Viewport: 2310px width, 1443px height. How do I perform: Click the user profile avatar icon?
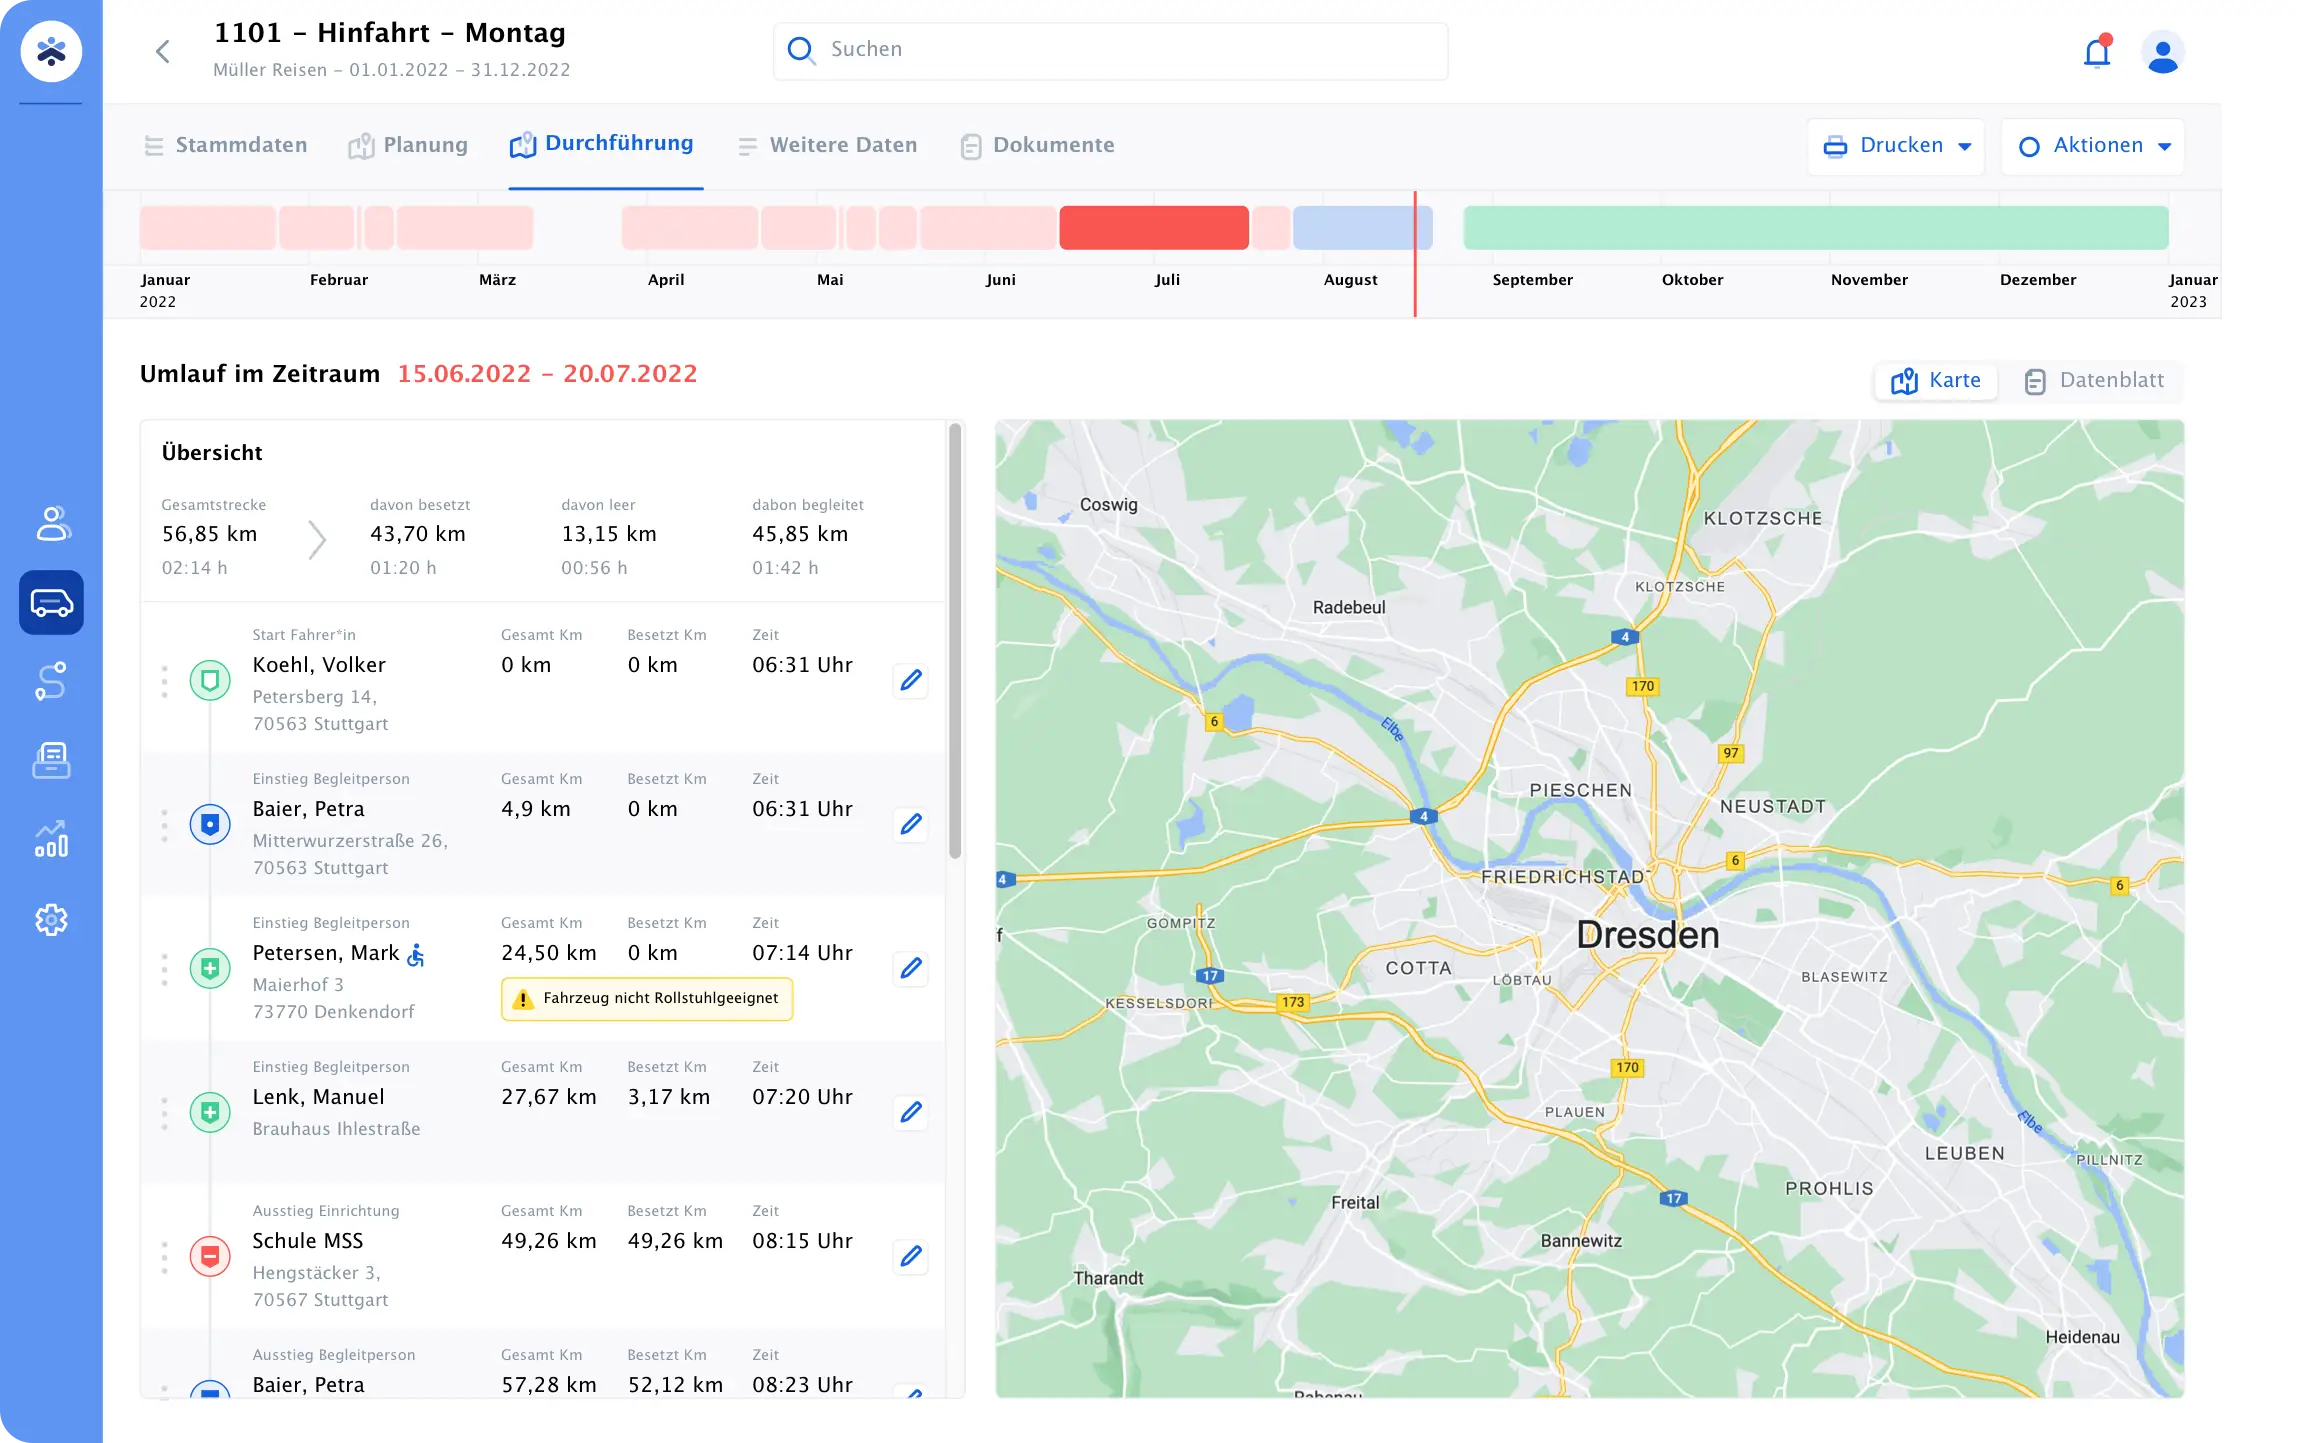click(2162, 52)
